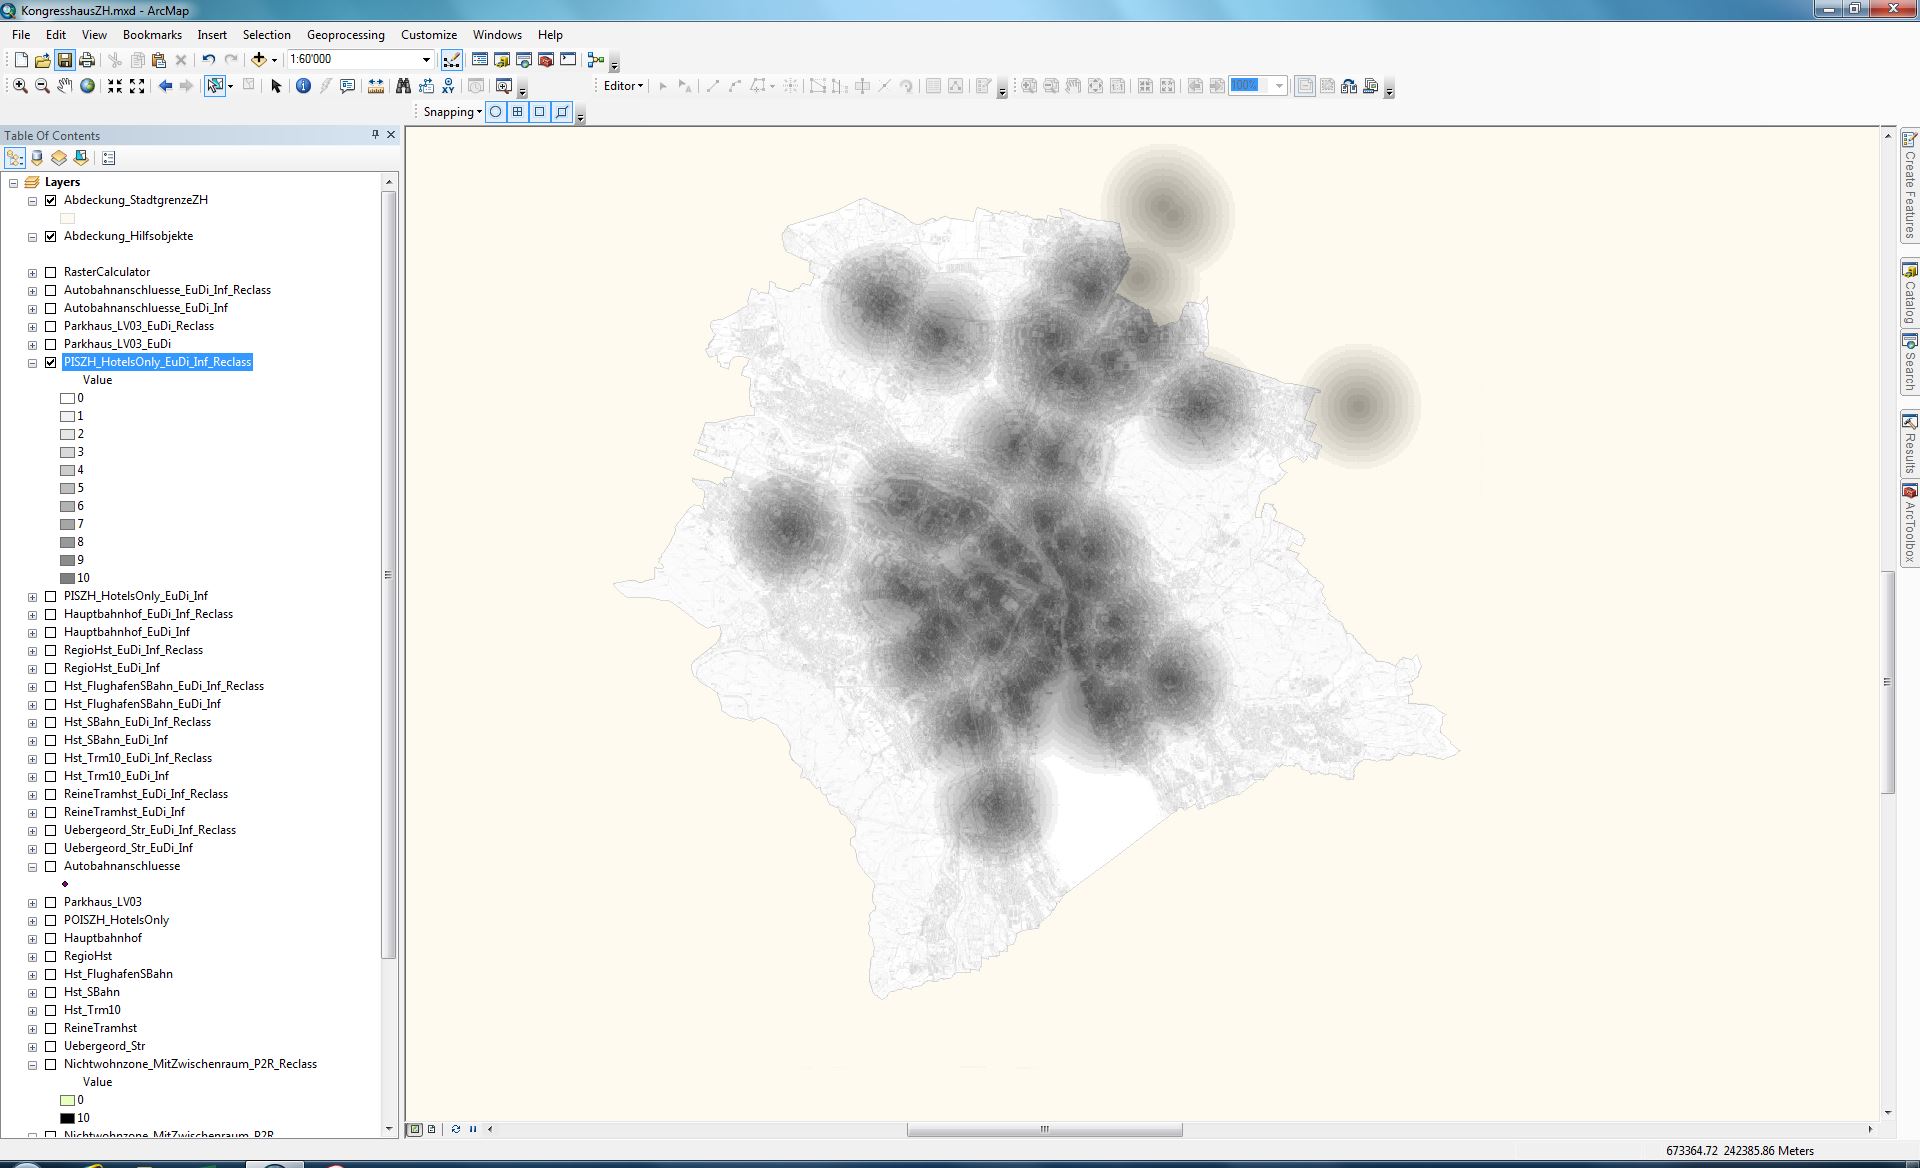
Task: Enable the RasterCalculator layer checkbox
Action: pyautogui.click(x=51, y=272)
